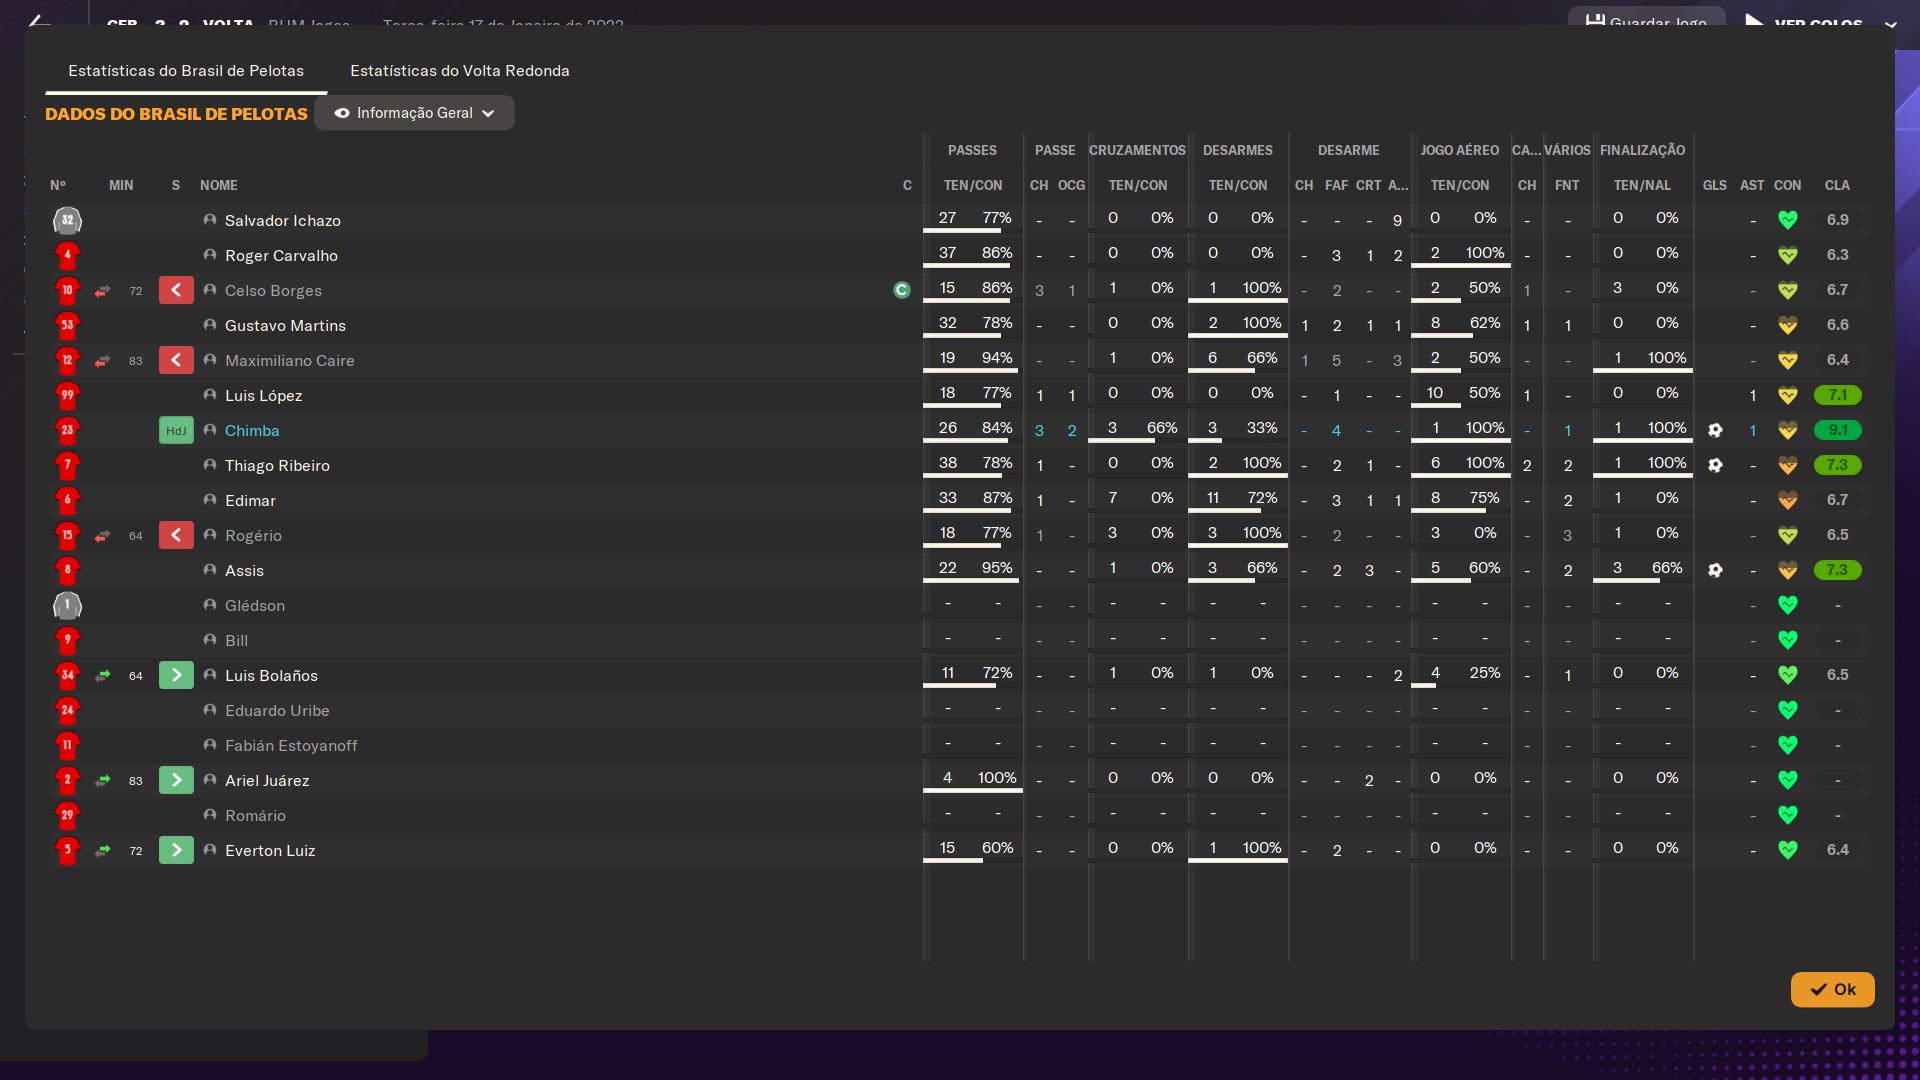Click Bill's red shirt number 9 icon
The height and width of the screenshot is (1080, 1920).
tap(67, 640)
